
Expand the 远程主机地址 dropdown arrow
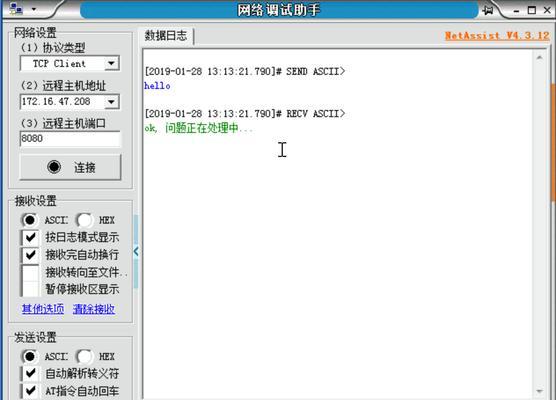click(x=111, y=102)
